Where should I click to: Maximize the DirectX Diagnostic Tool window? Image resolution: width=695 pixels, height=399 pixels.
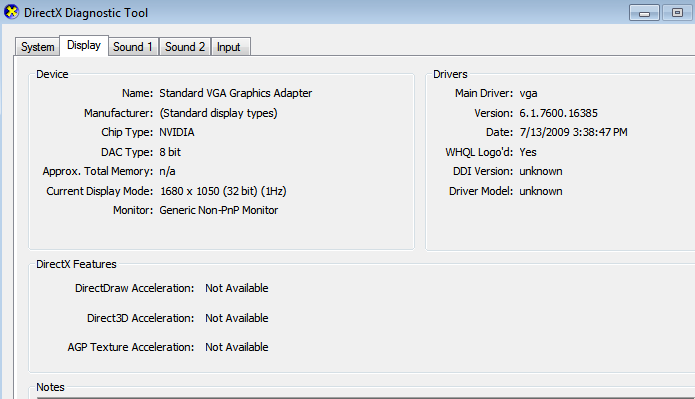(677, 13)
